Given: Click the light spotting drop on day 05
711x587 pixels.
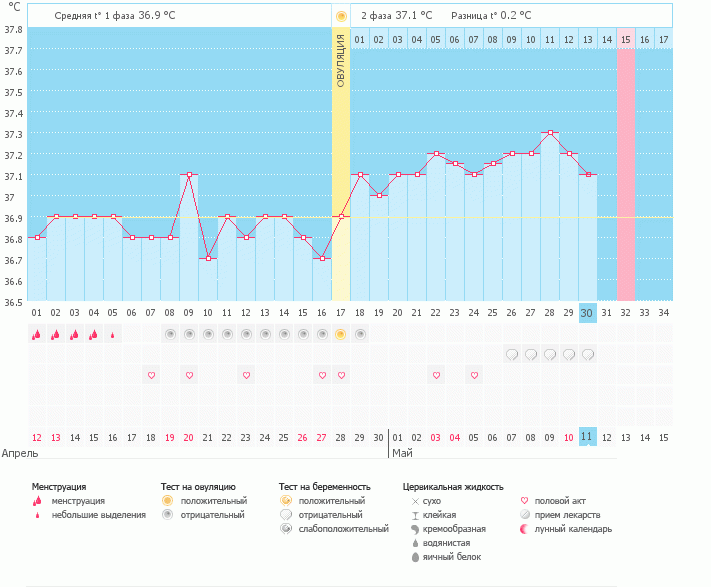Looking at the screenshot, I should pos(113,334).
